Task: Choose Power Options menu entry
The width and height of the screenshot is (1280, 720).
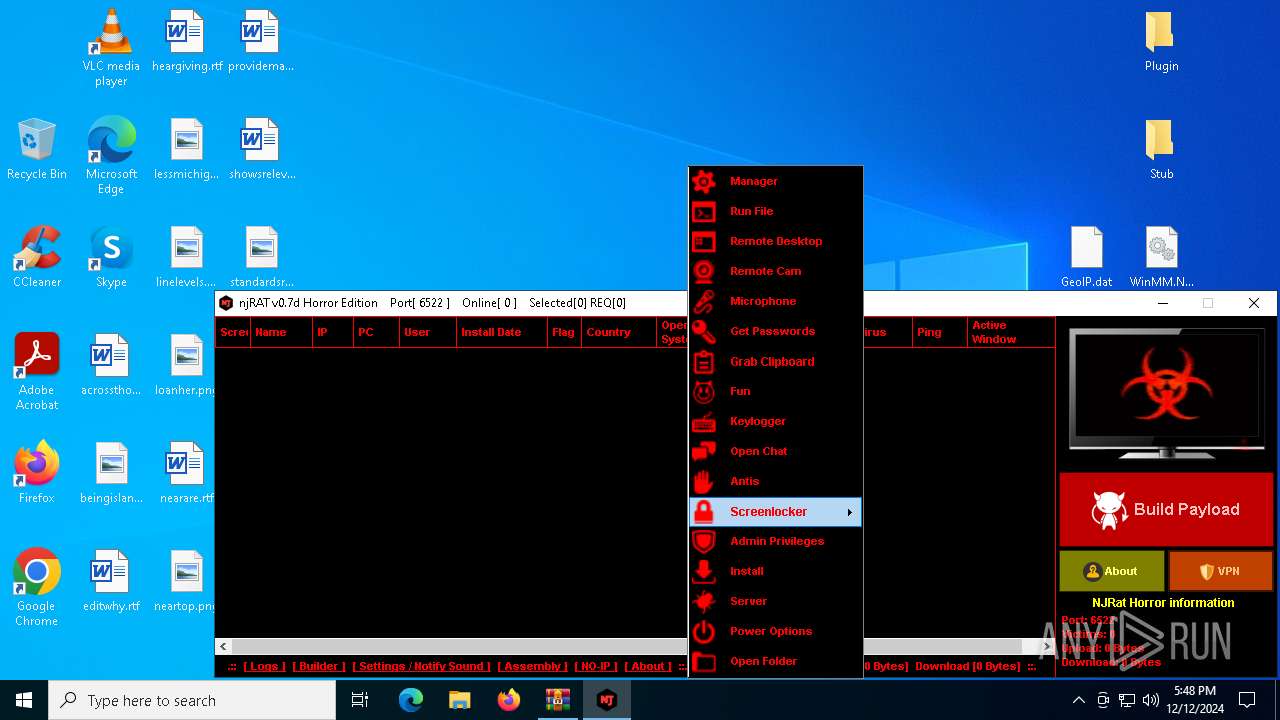Action: tap(775, 631)
